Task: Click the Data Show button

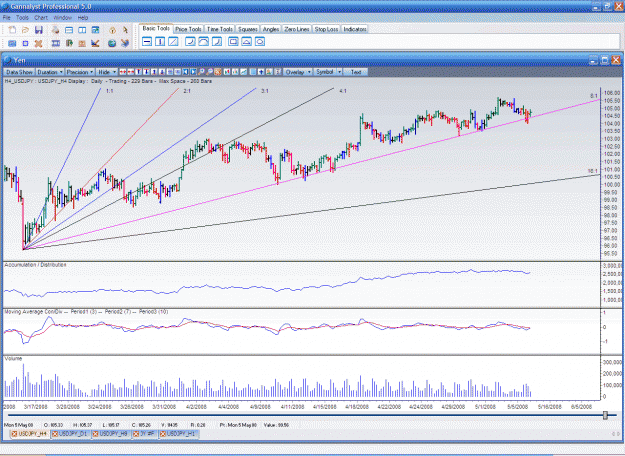Action: coord(19,72)
